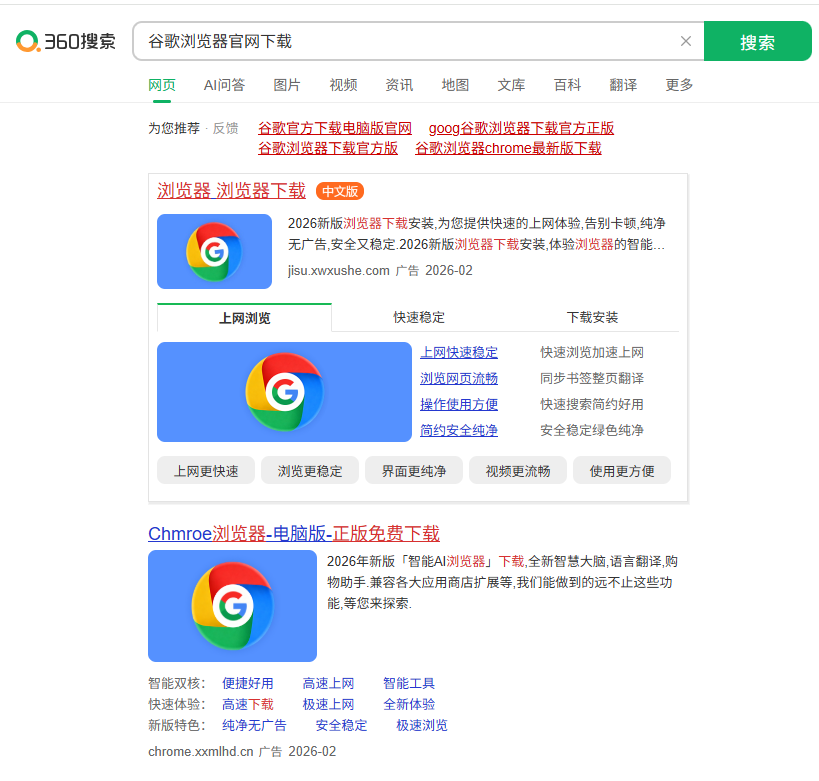The image size is (819, 781).
Task: Switch to the AI问答 tab
Action: pos(224,85)
